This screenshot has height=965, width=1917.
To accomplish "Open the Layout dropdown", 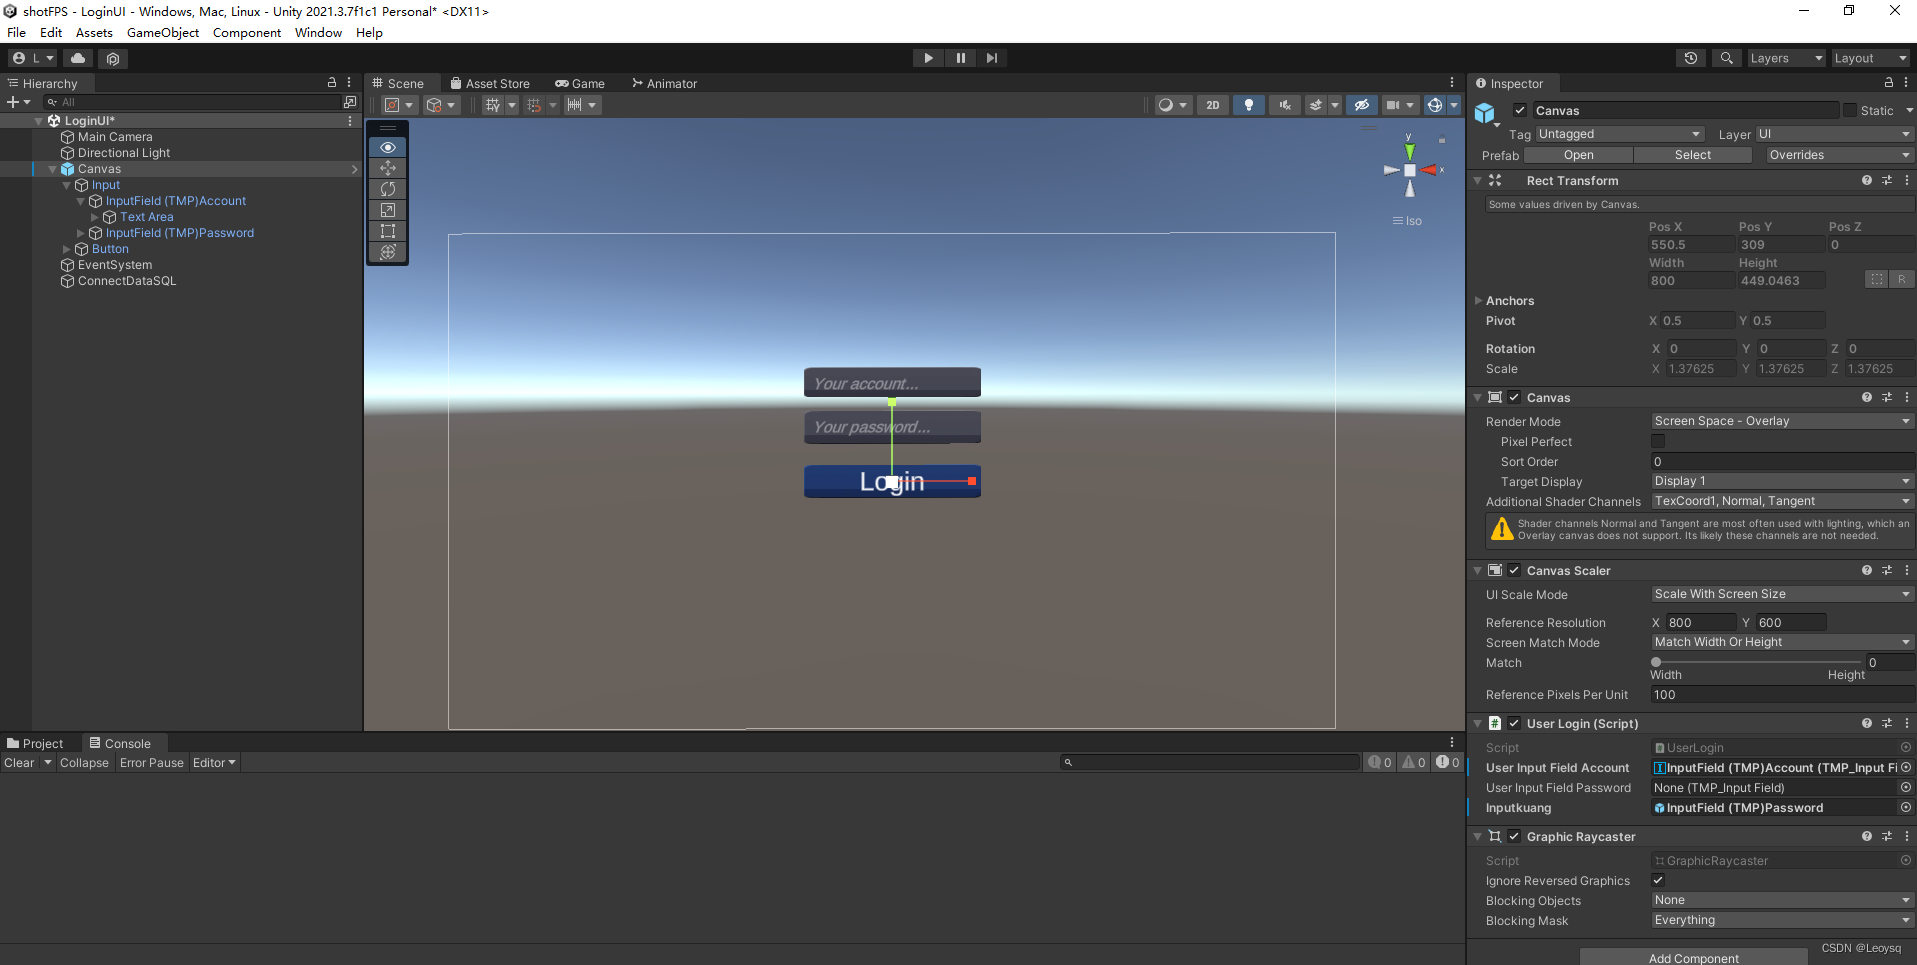I will coord(1870,58).
